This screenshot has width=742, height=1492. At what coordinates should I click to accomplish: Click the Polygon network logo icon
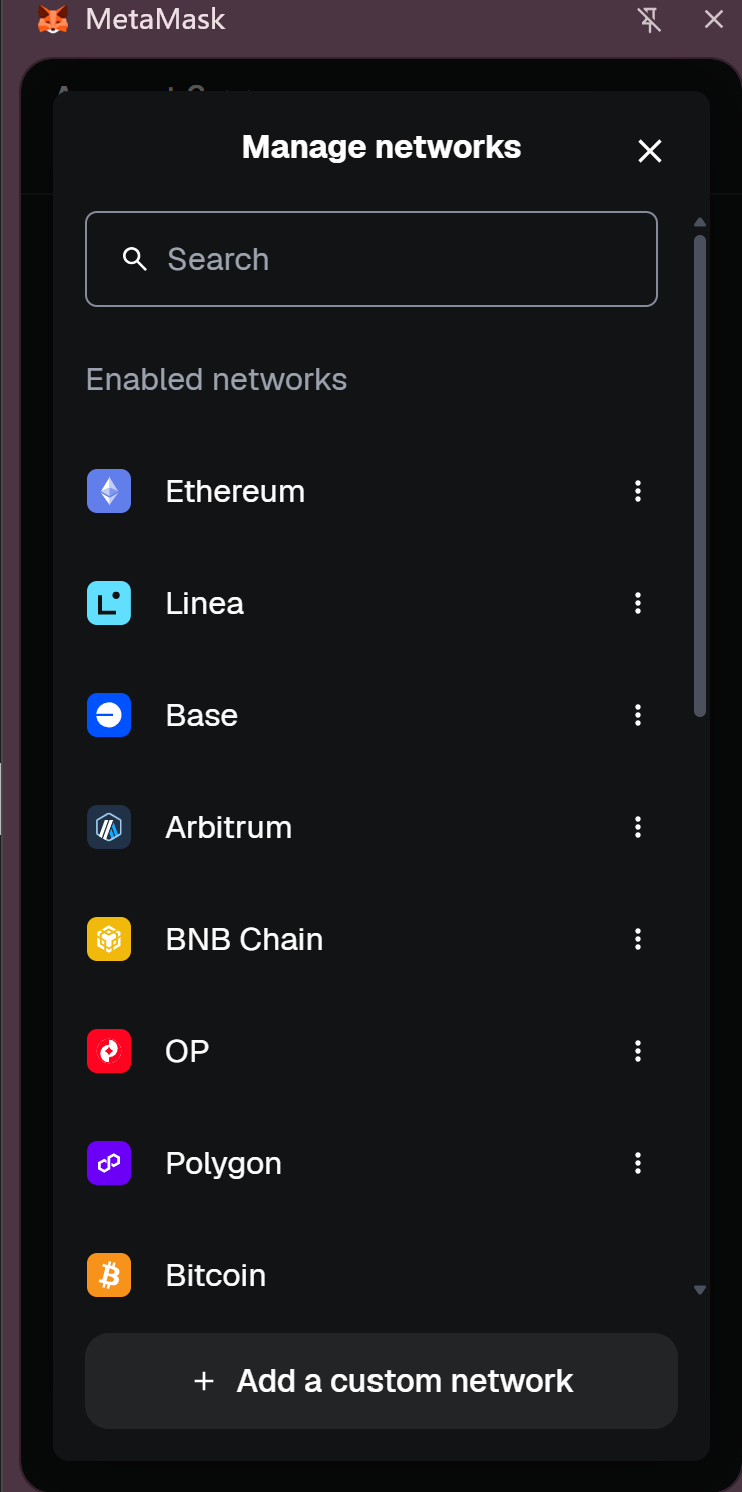tap(109, 1163)
